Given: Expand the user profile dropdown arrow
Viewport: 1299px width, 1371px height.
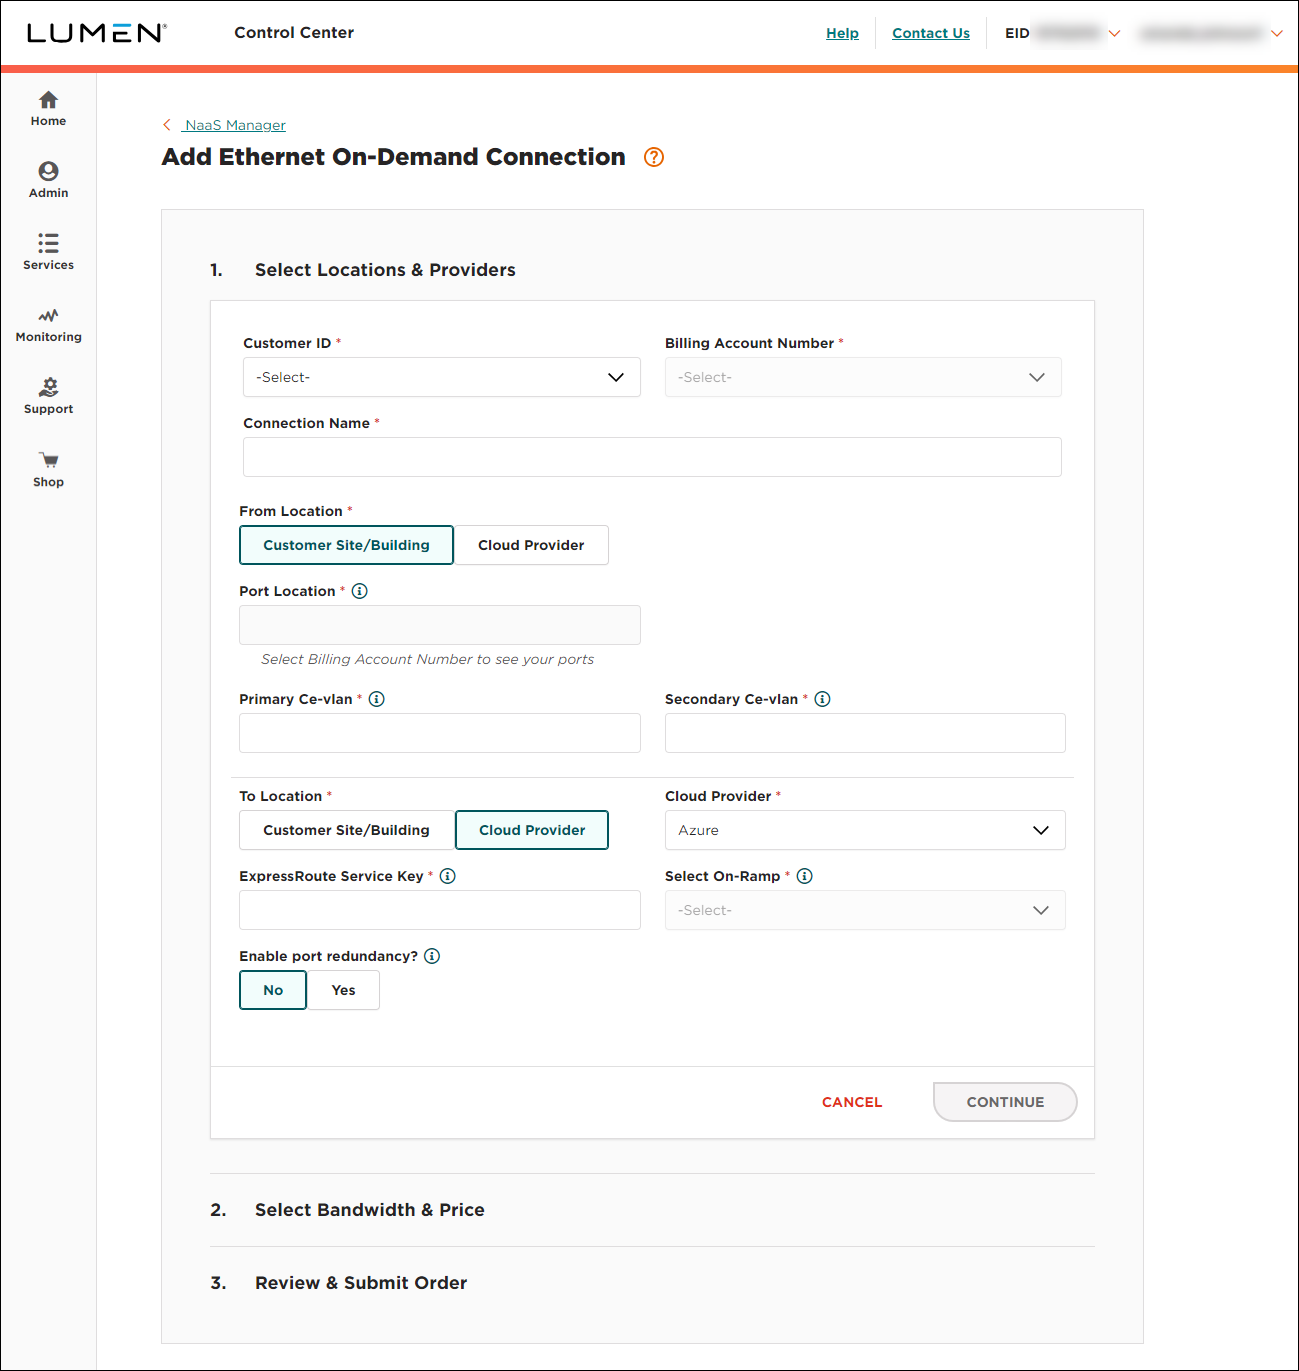Looking at the screenshot, I should tap(1276, 34).
